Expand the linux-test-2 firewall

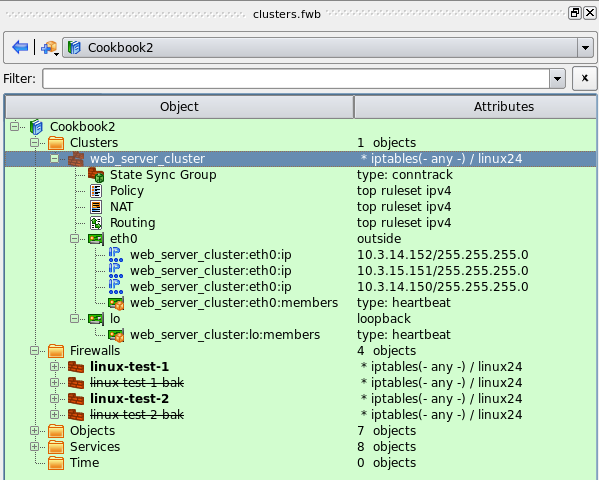click(x=55, y=399)
